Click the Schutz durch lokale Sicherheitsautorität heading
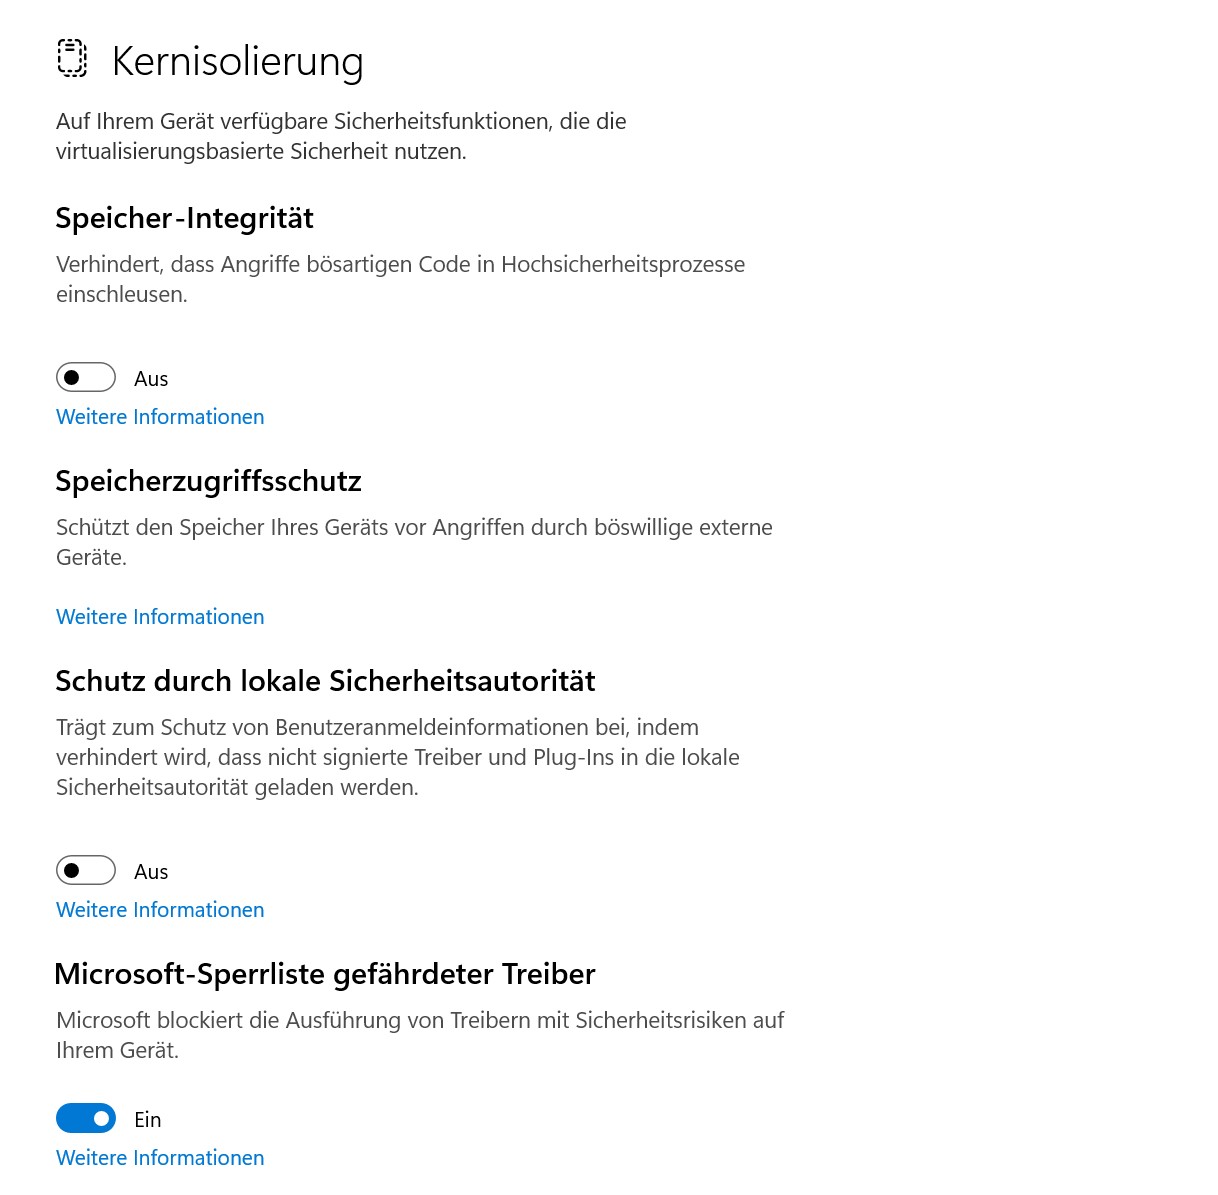Viewport: 1218px width, 1195px height. pos(326,681)
